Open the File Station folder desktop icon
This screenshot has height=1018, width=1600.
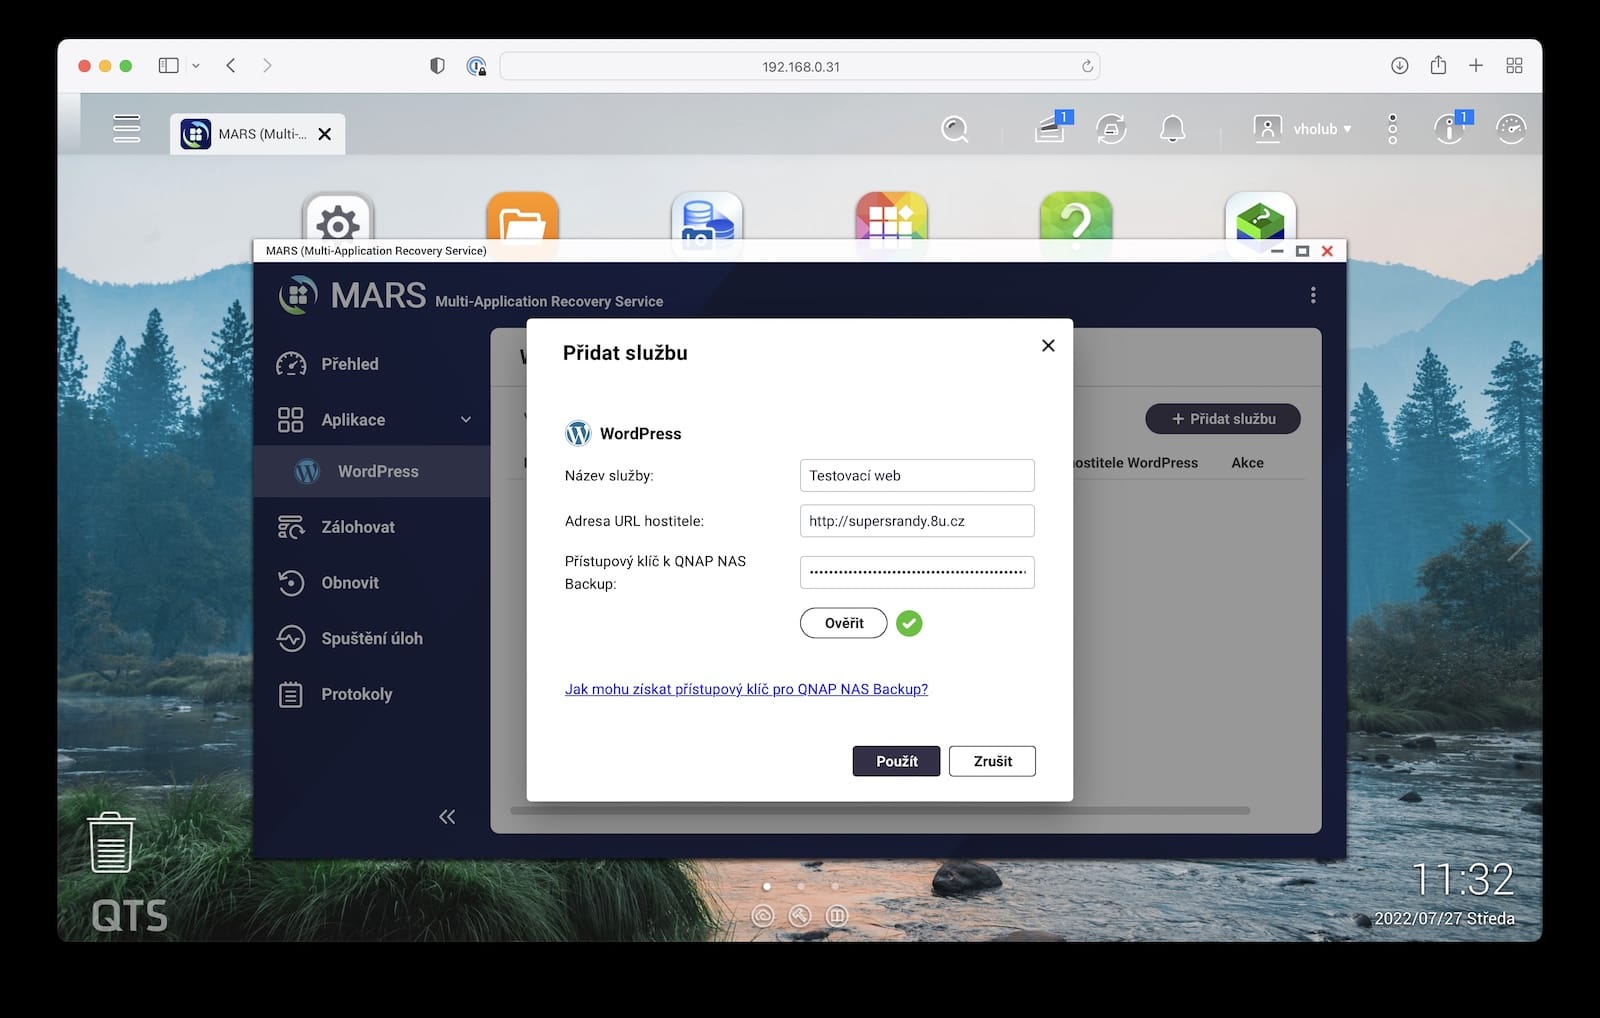(523, 217)
